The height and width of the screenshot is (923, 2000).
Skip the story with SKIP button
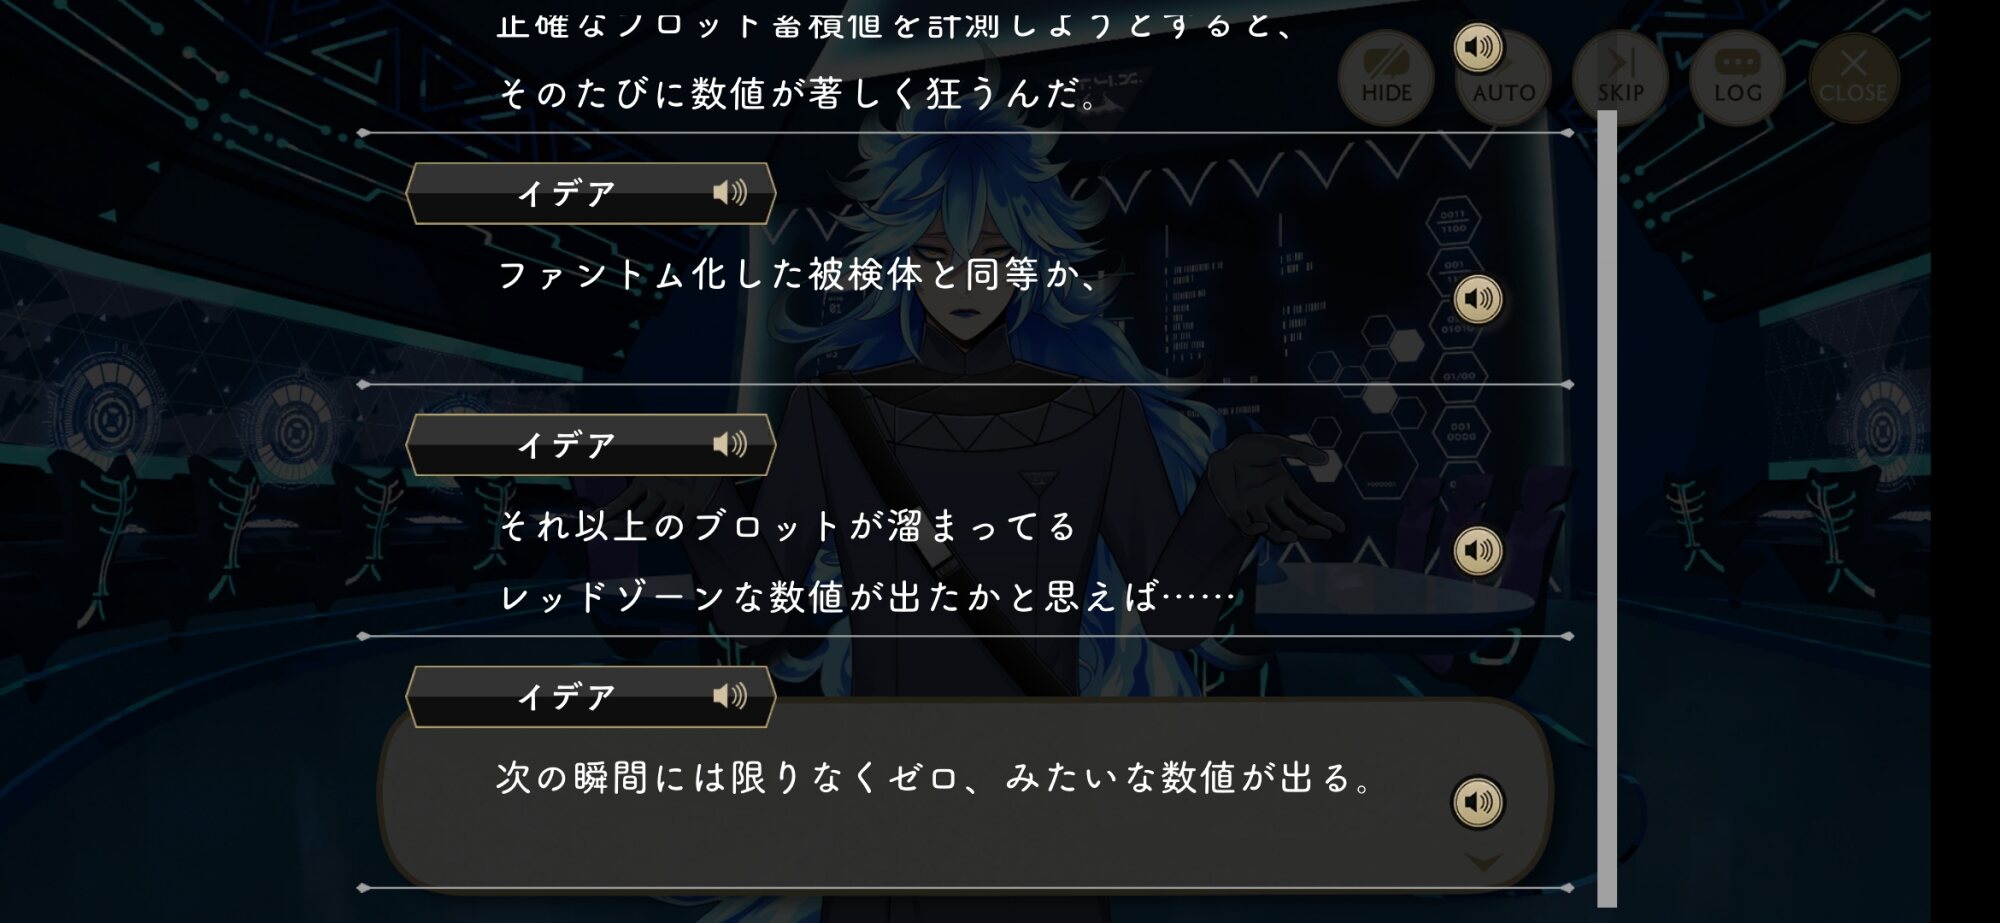point(1620,78)
